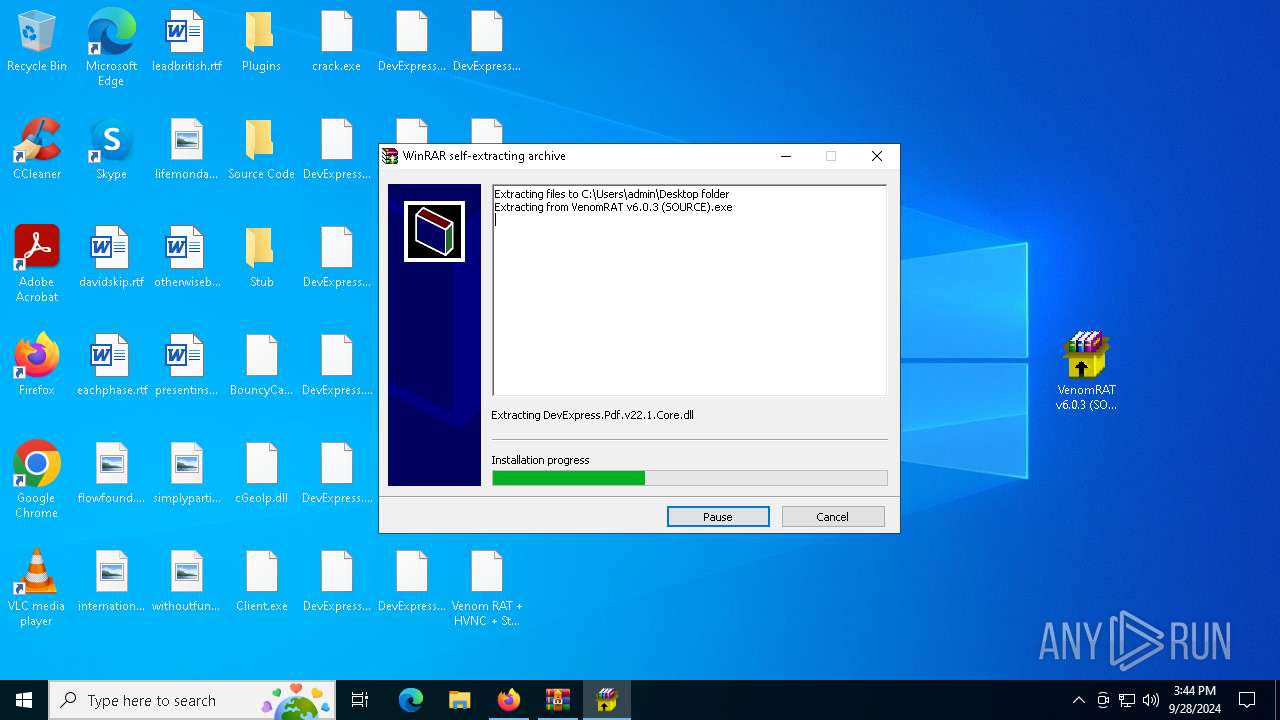Screen dimensions: 1280x720
Task: Minimize the WinRAR self-extracting window
Action: (786, 156)
